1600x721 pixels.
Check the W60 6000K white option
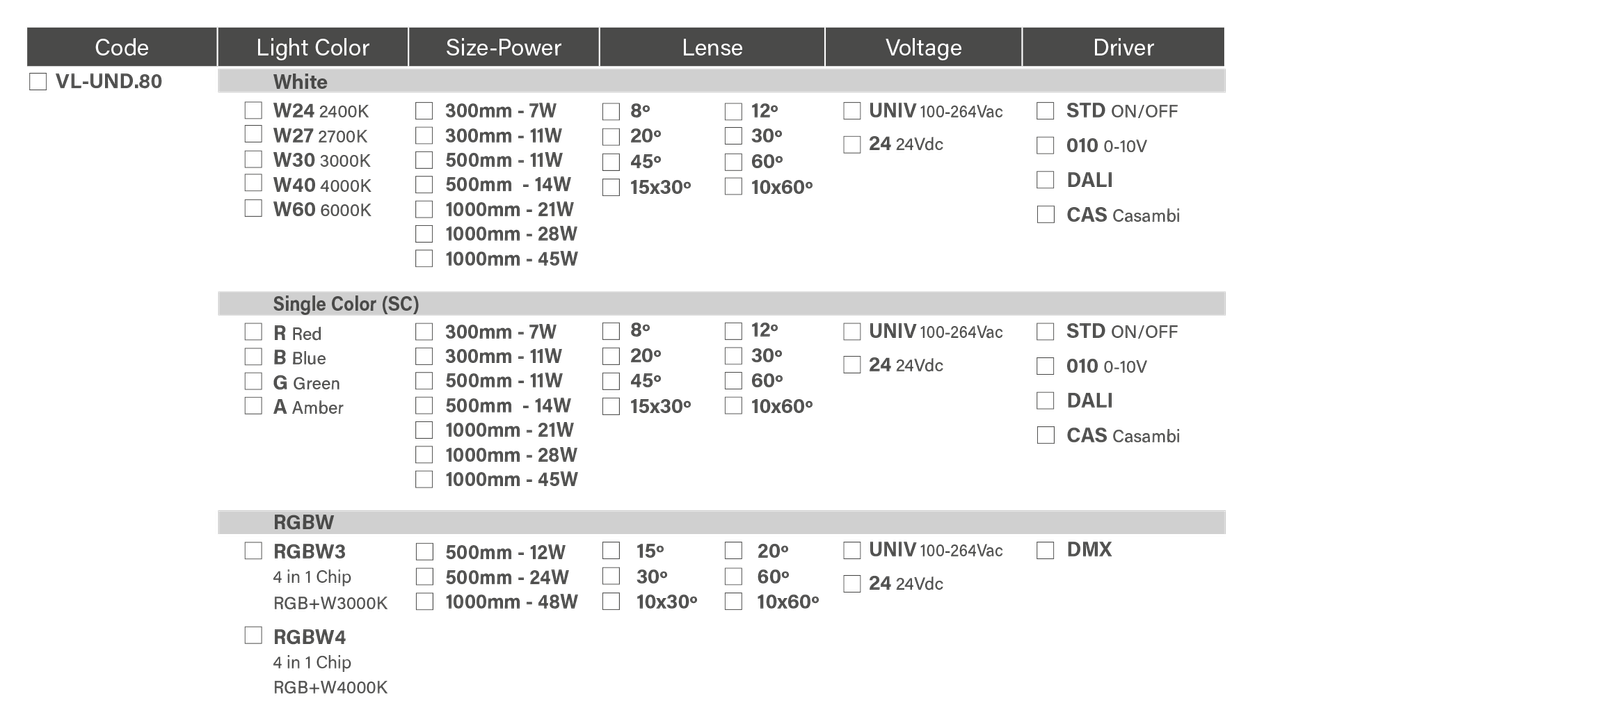point(254,208)
